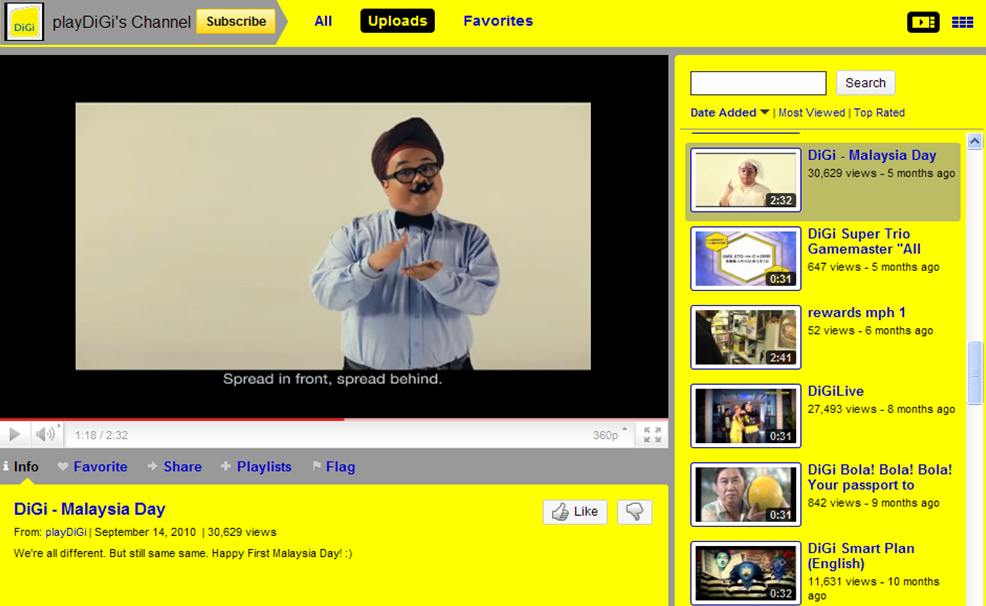Click the playDiGi uploader link under video title
The image size is (986, 606).
[65, 532]
